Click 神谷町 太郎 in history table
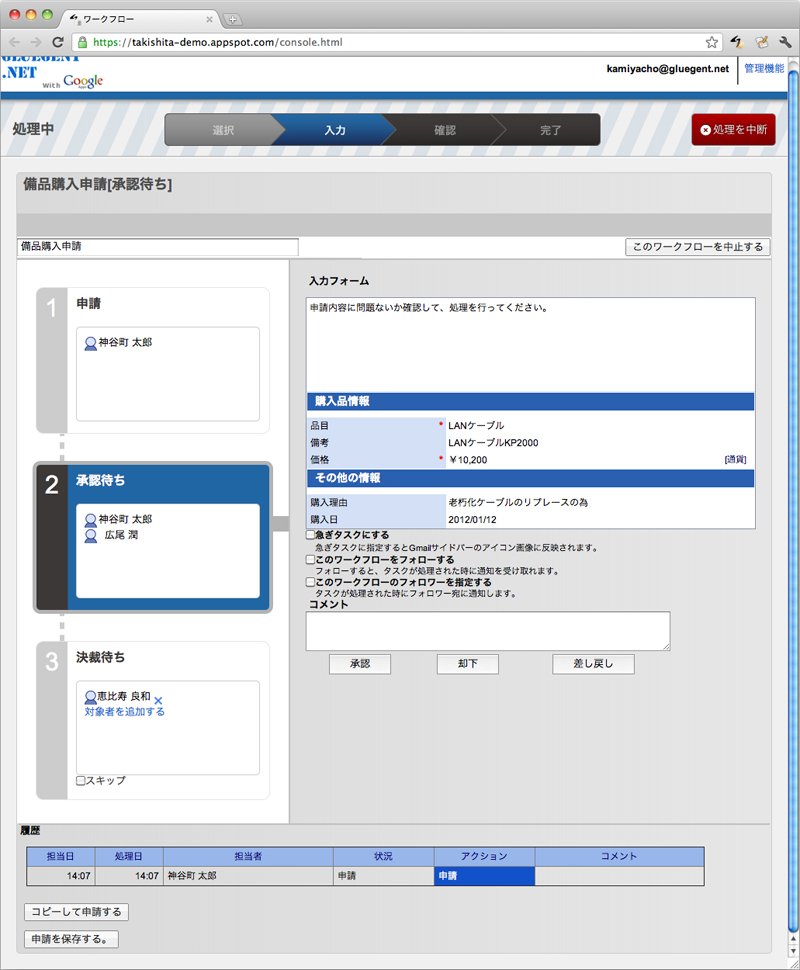Viewport: 800px width, 970px height. click(192, 876)
